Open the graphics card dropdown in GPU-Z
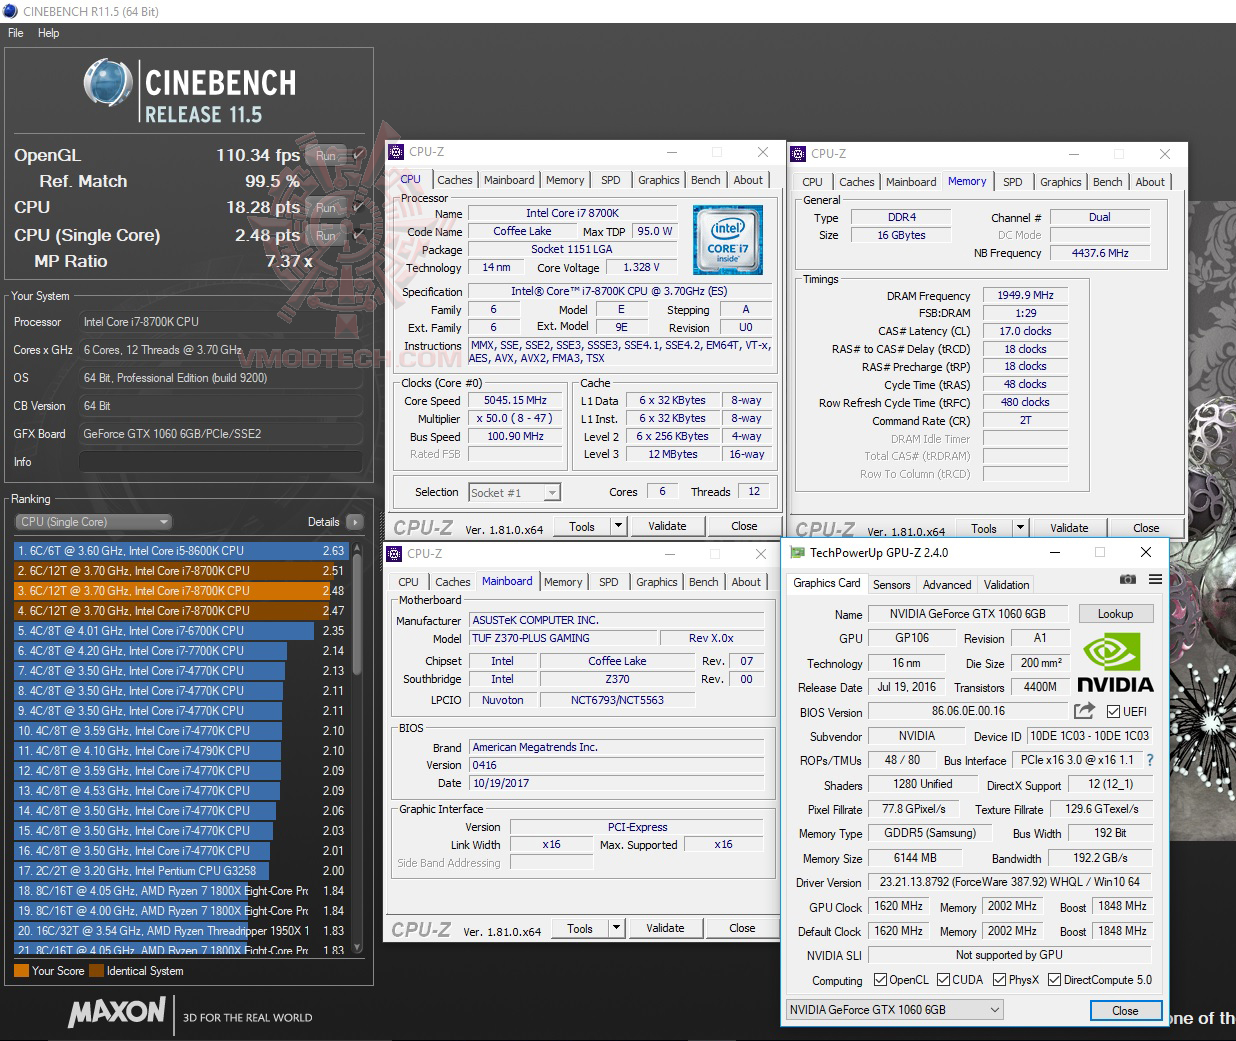This screenshot has width=1236, height=1041. (x=994, y=1009)
